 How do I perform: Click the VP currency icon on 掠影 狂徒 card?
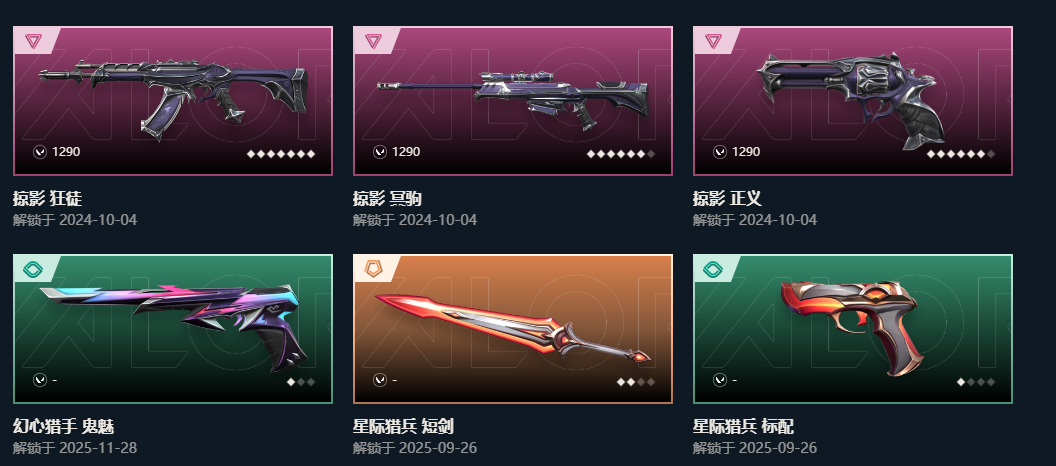point(40,152)
